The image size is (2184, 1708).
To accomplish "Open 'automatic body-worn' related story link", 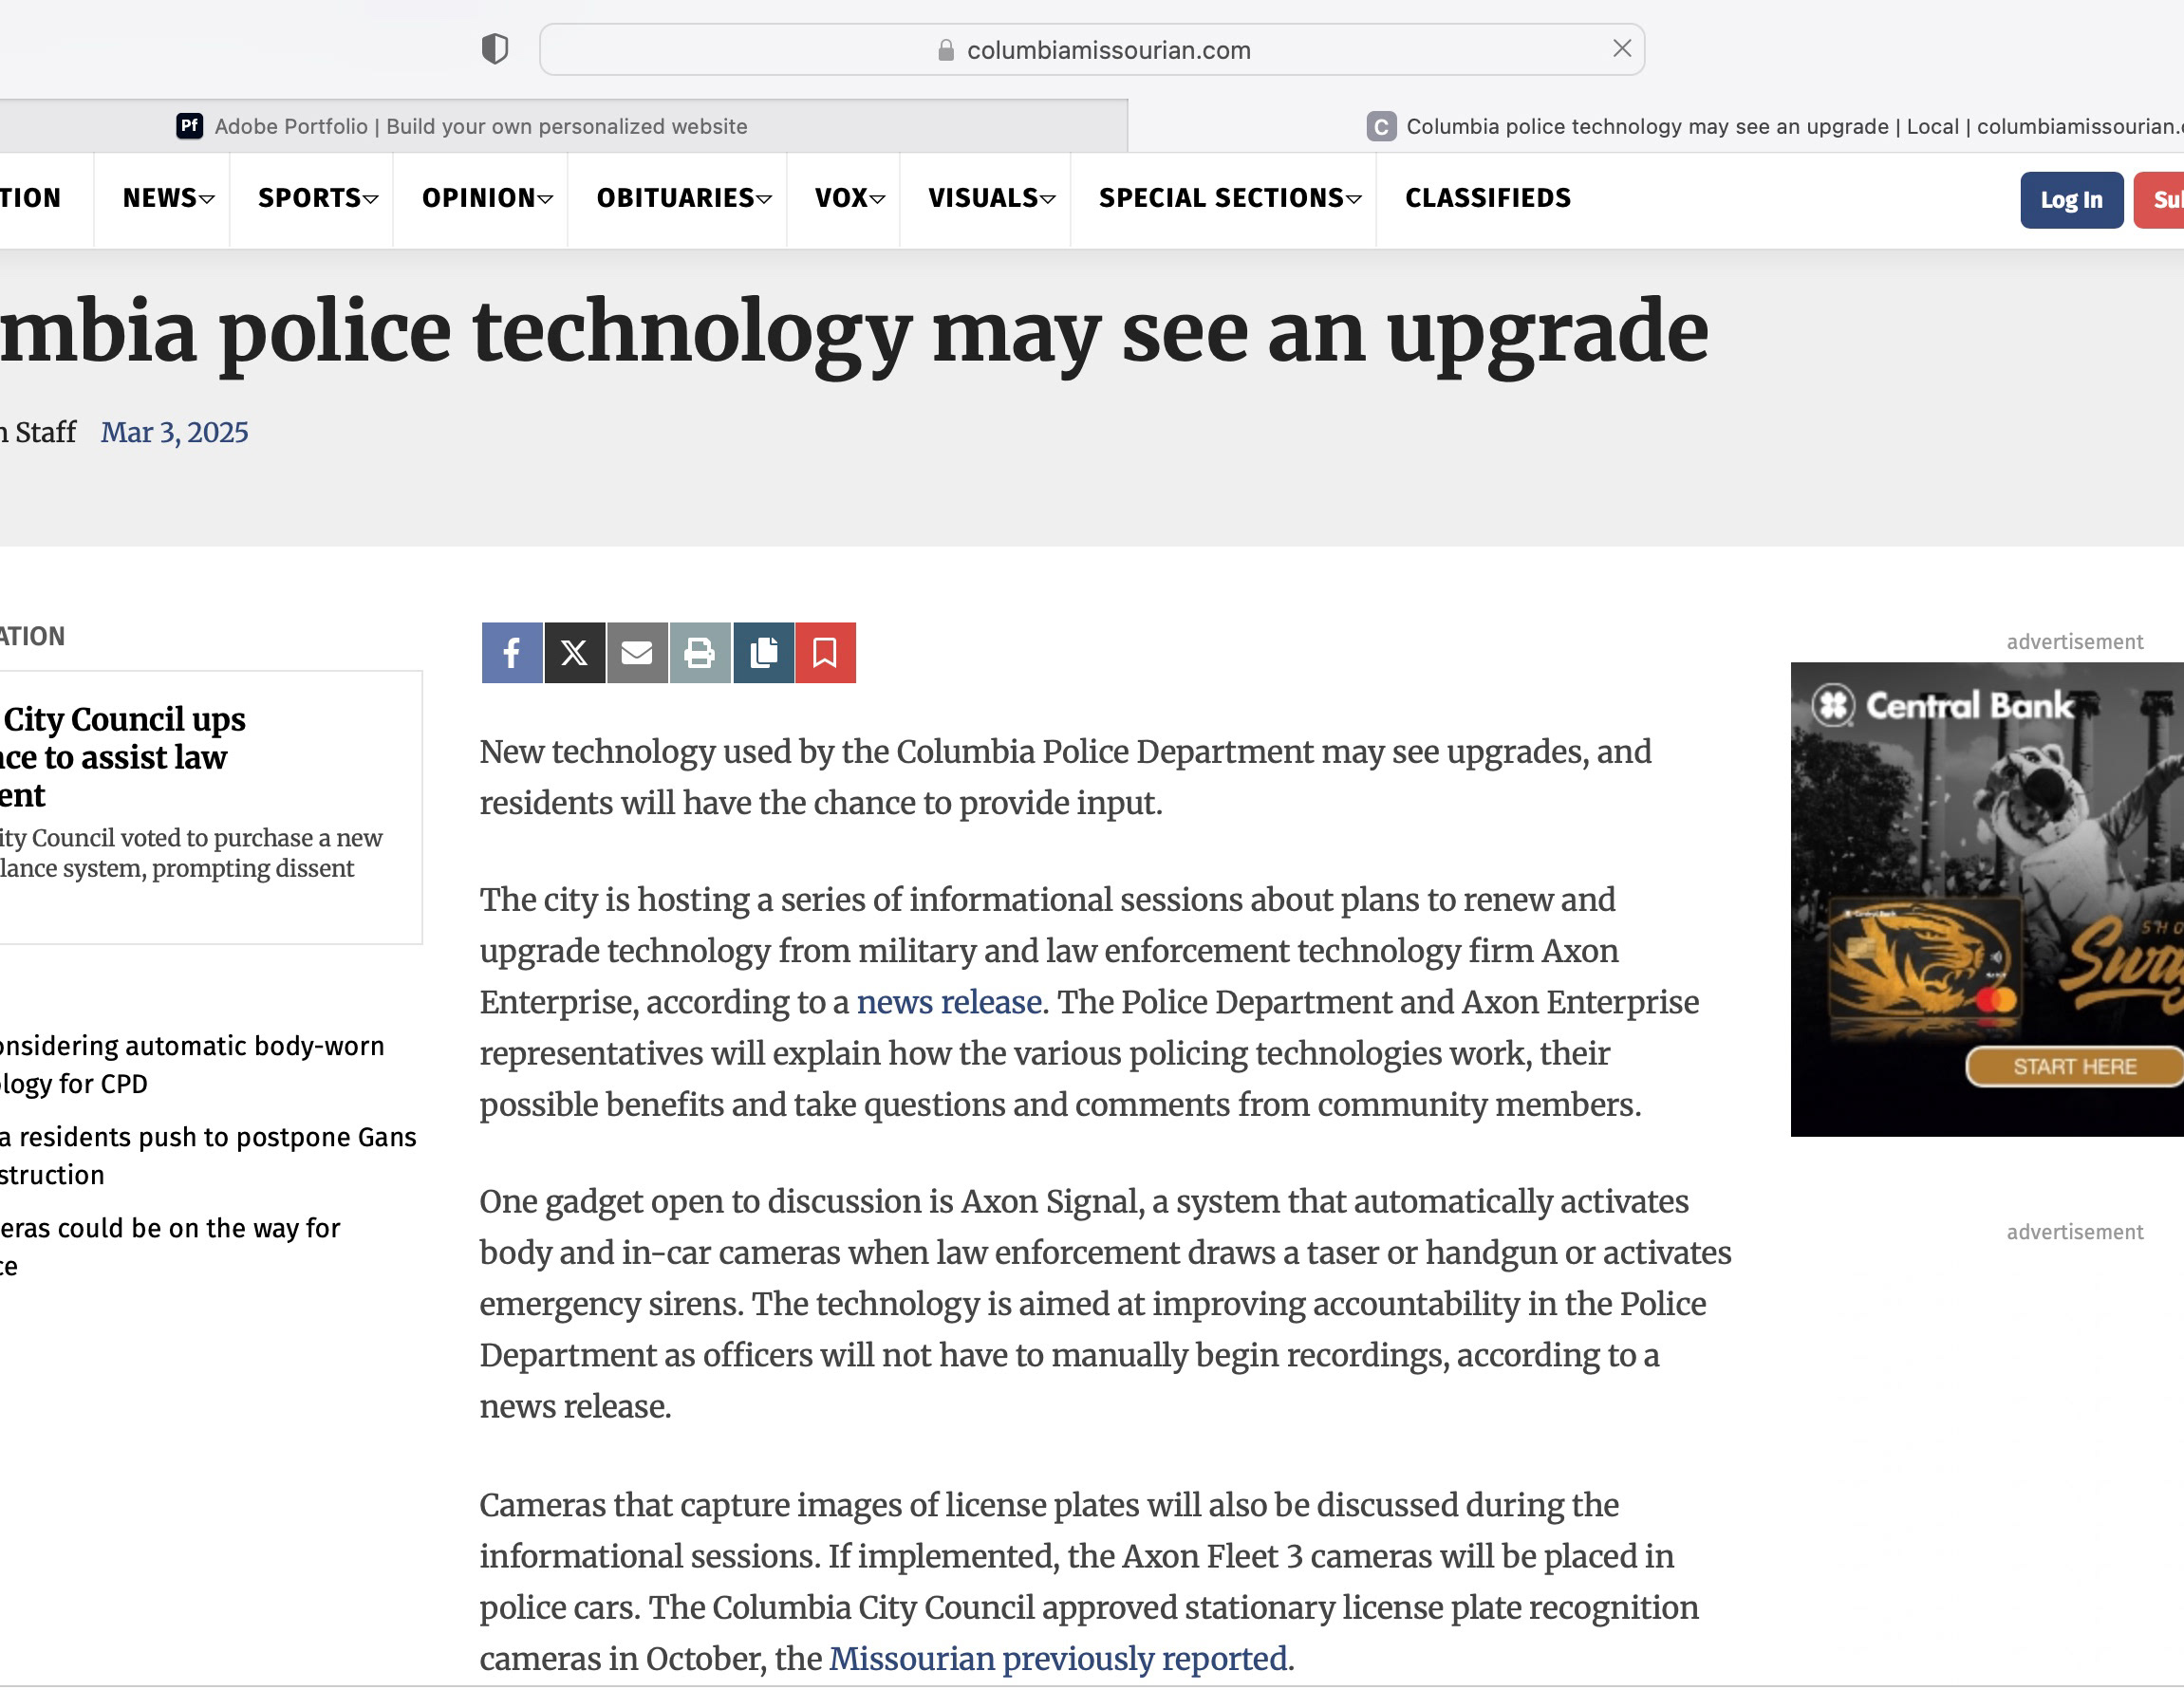I will (192, 1065).
